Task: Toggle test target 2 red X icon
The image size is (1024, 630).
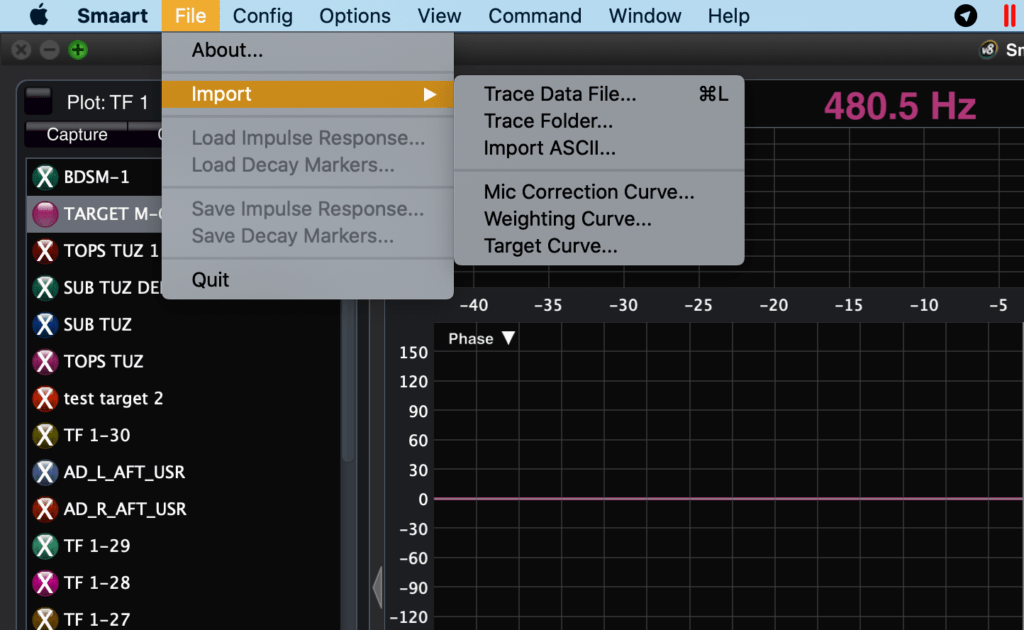Action: 45,398
